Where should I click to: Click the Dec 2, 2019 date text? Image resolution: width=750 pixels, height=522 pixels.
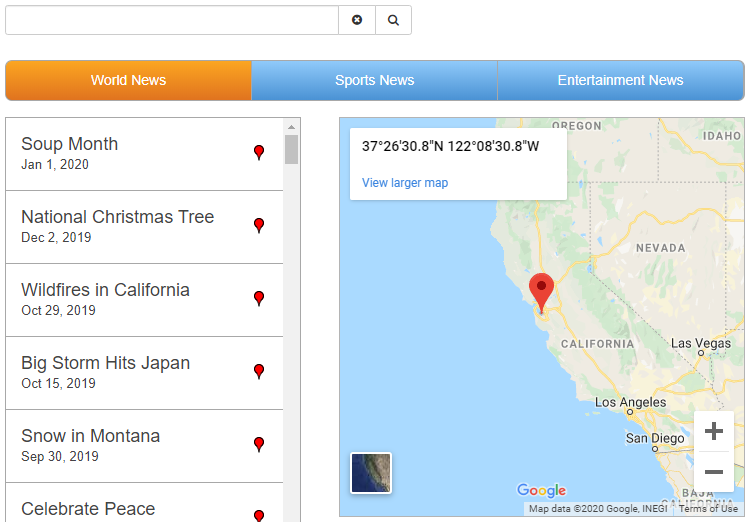[56, 237]
